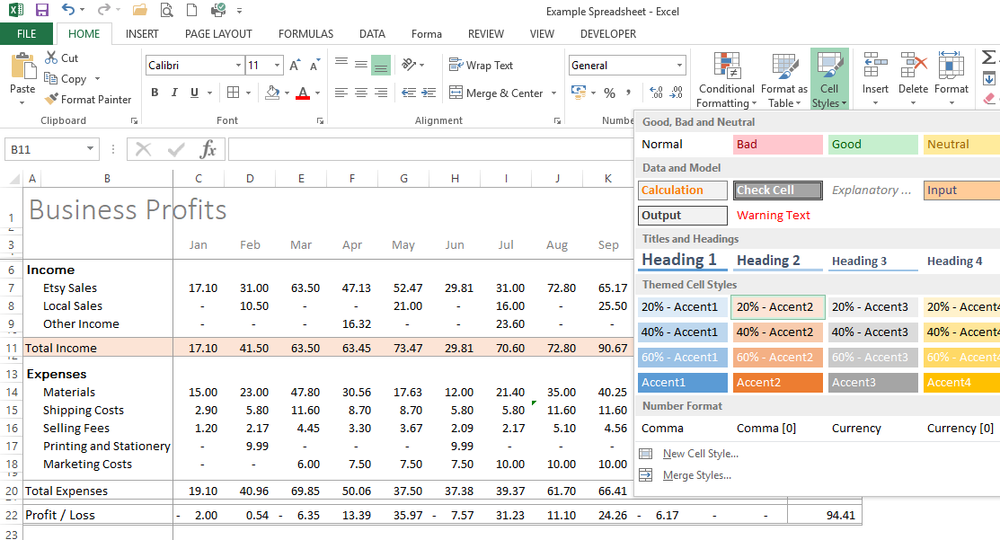Activate the Format Painter
Image resolution: width=1000 pixels, height=540 pixels.
(x=87, y=99)
